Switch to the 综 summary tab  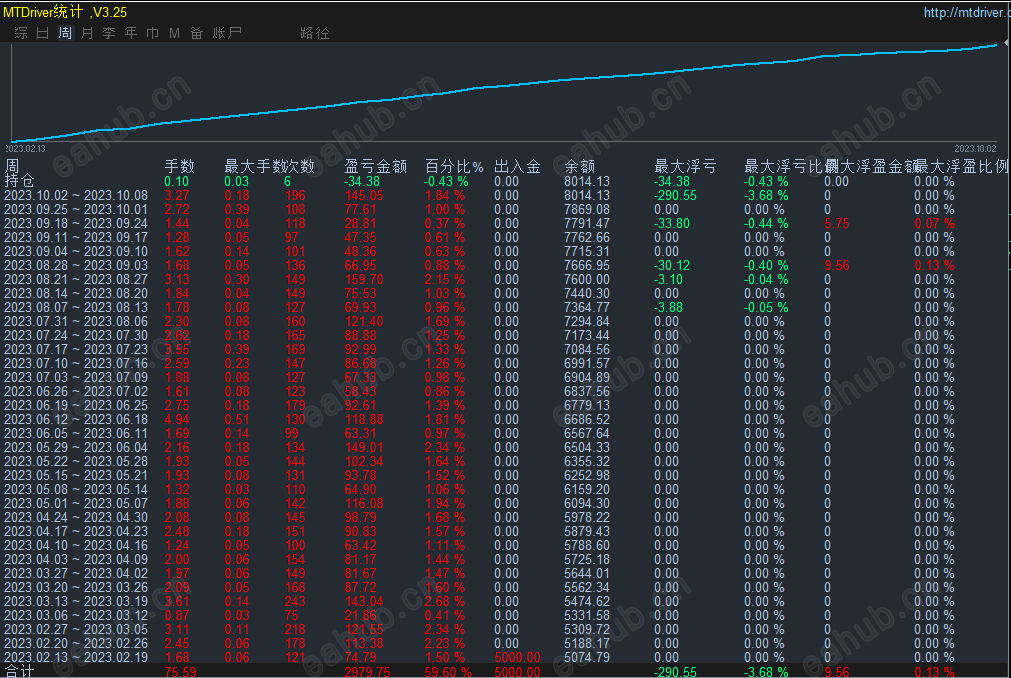click(x=21, y=32)
